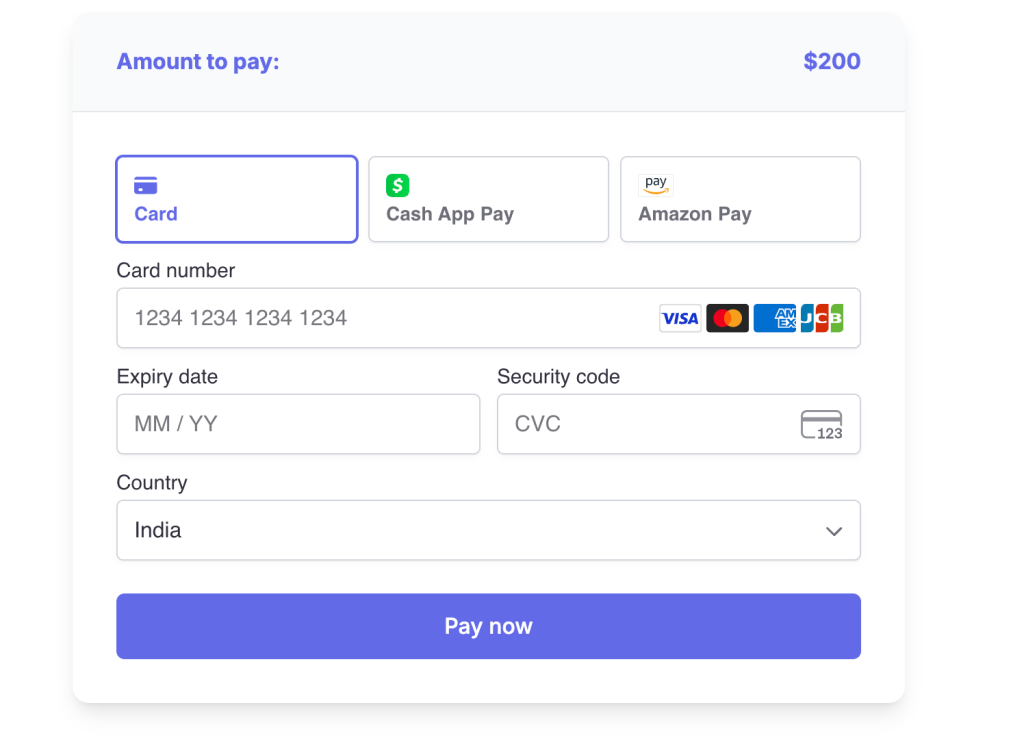Click the Visa card logo
This screenshot has height=742, width=1024.
pyautogui.click(x=680, y=318)
